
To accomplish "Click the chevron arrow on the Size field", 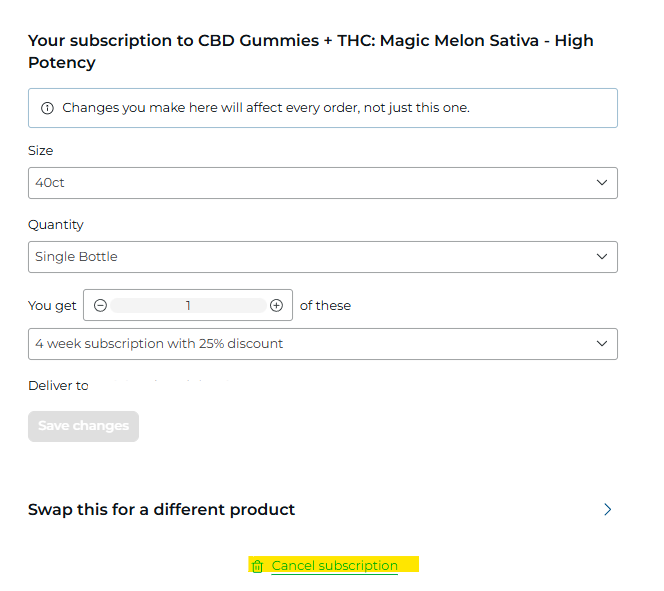I will (x=602, y=183).
